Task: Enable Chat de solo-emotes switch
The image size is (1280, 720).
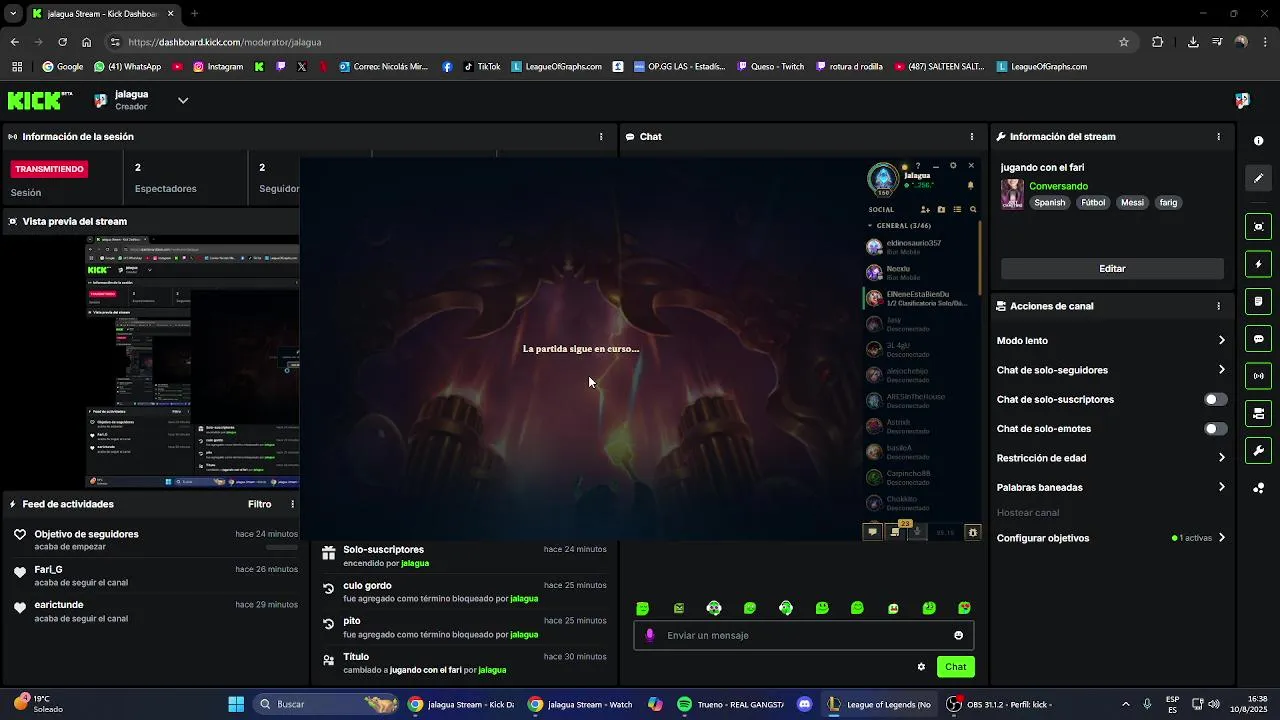Action: 1215,429
